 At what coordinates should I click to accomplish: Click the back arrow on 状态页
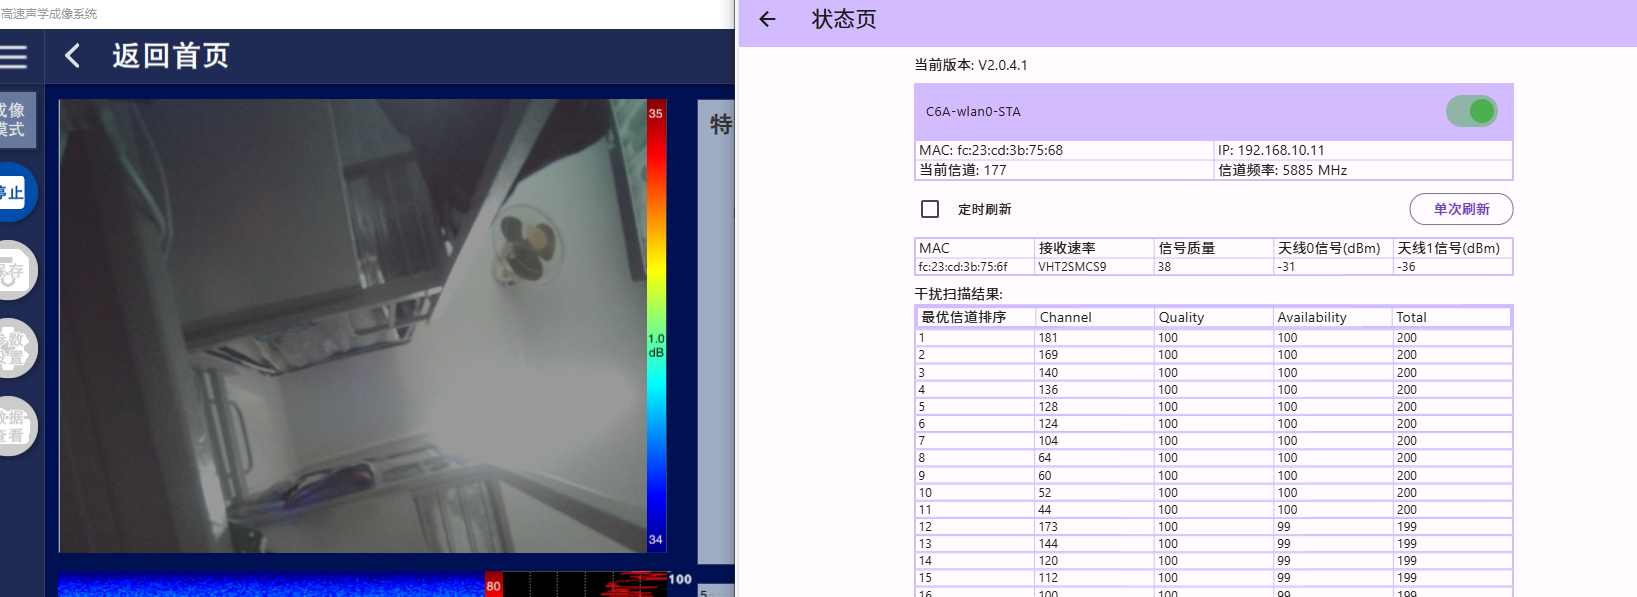767,19
